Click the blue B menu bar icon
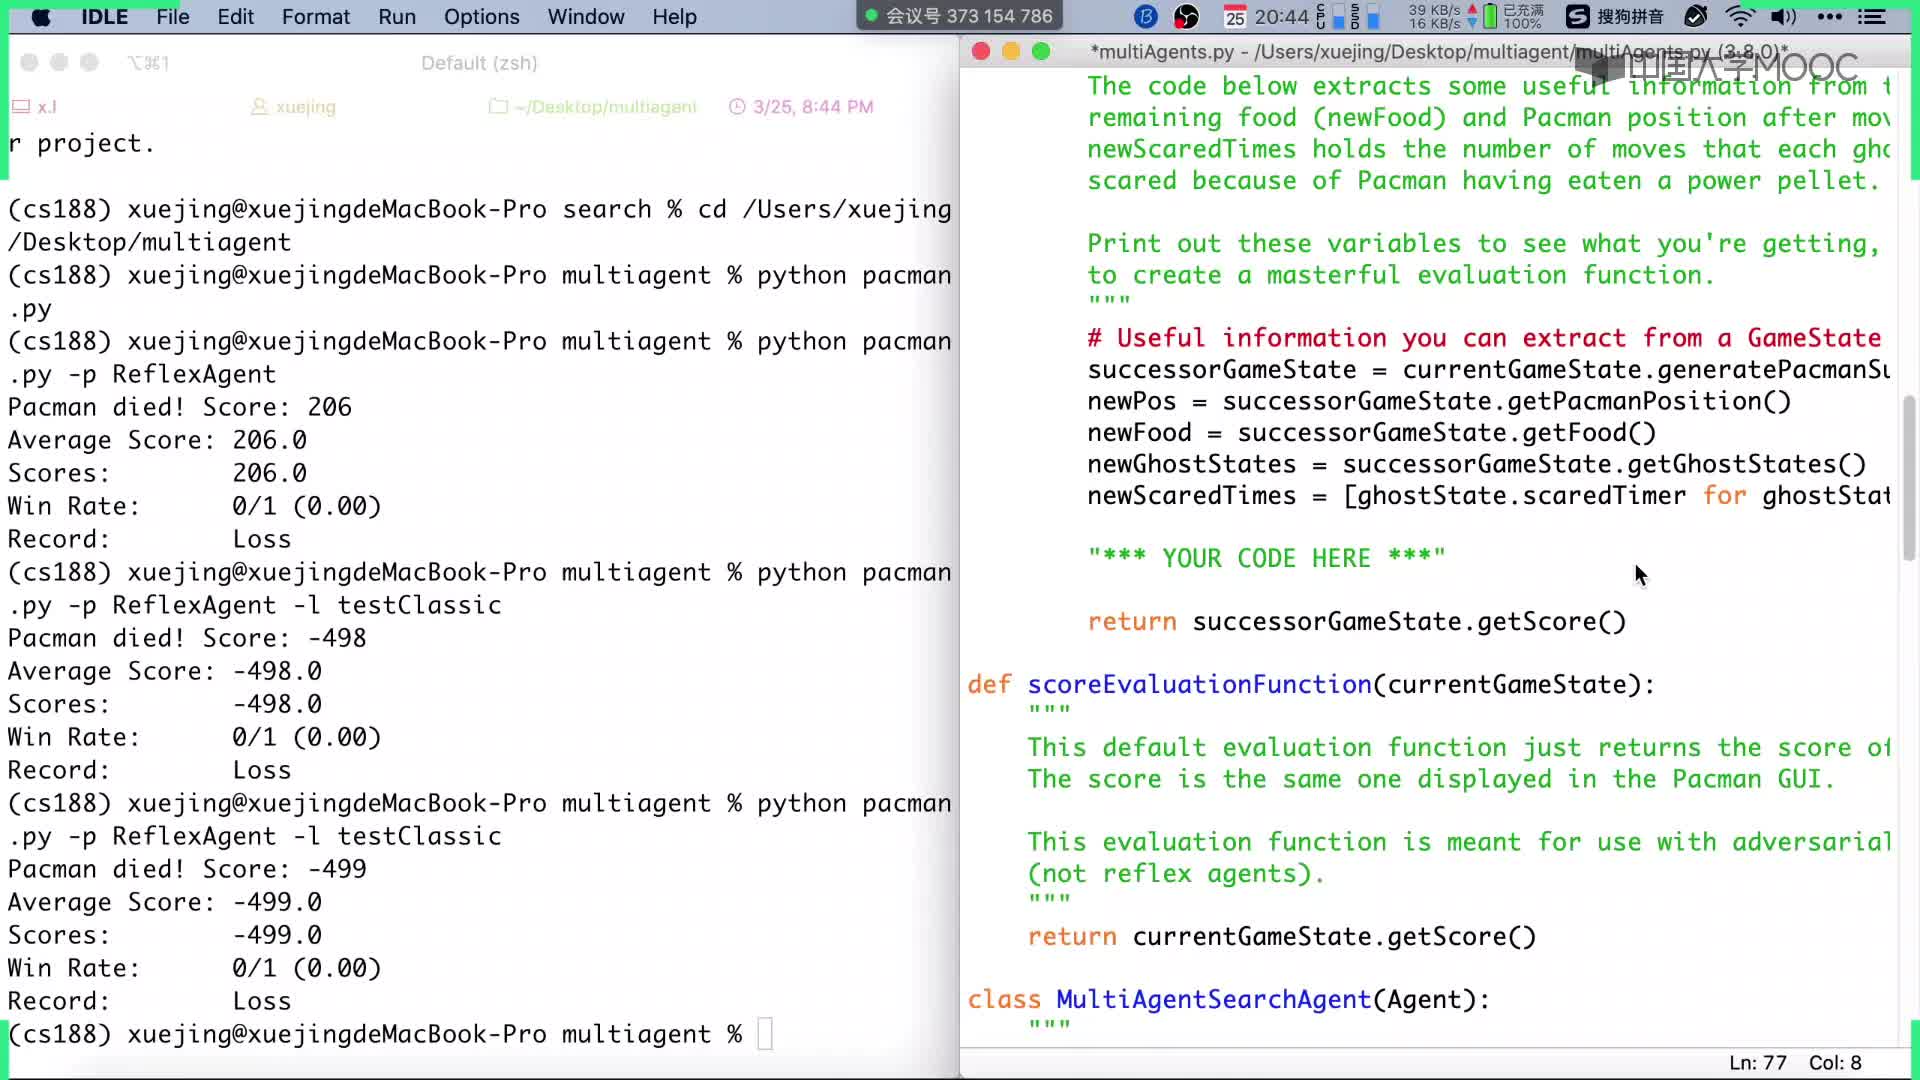 (x=1146, y=17)
